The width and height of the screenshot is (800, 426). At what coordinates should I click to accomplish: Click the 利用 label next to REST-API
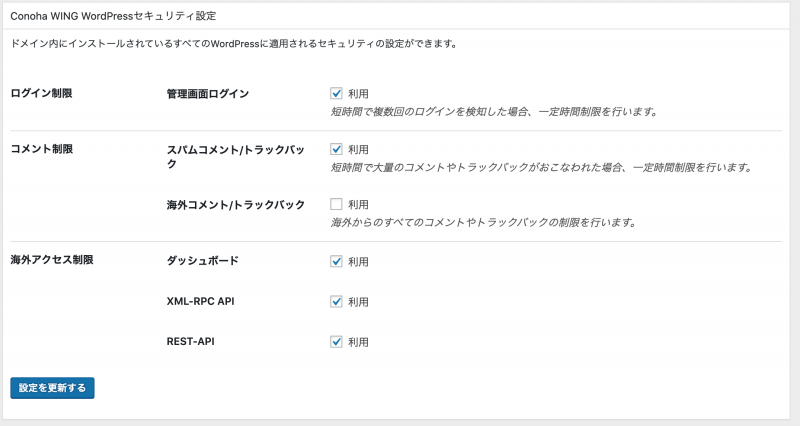[358, 342]
